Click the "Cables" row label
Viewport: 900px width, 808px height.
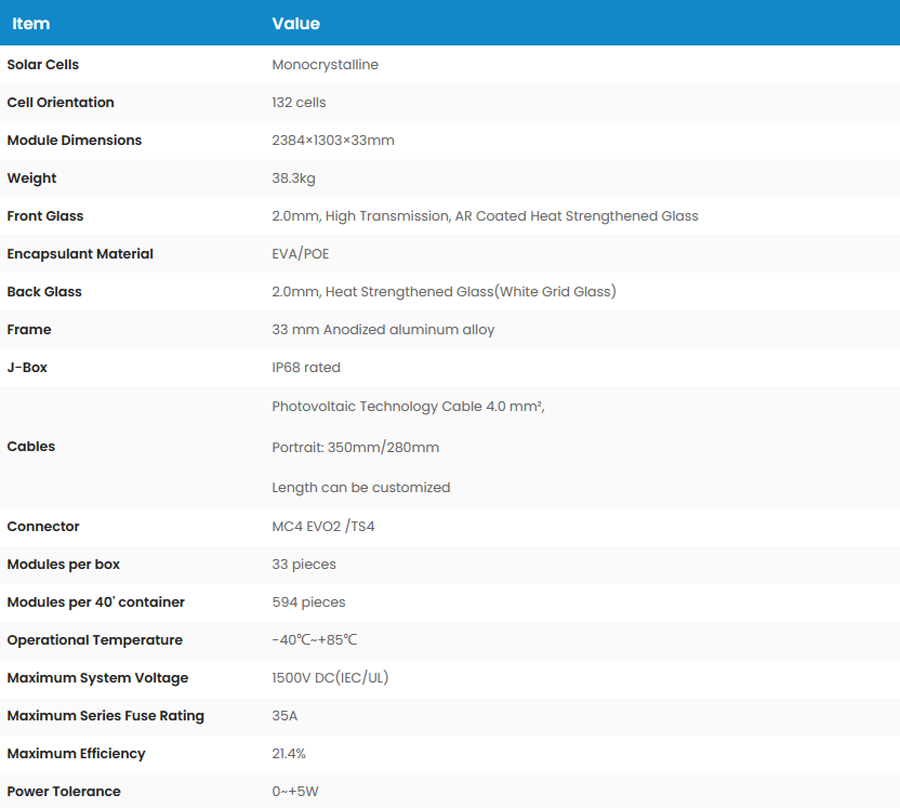[x=31, y=447]
